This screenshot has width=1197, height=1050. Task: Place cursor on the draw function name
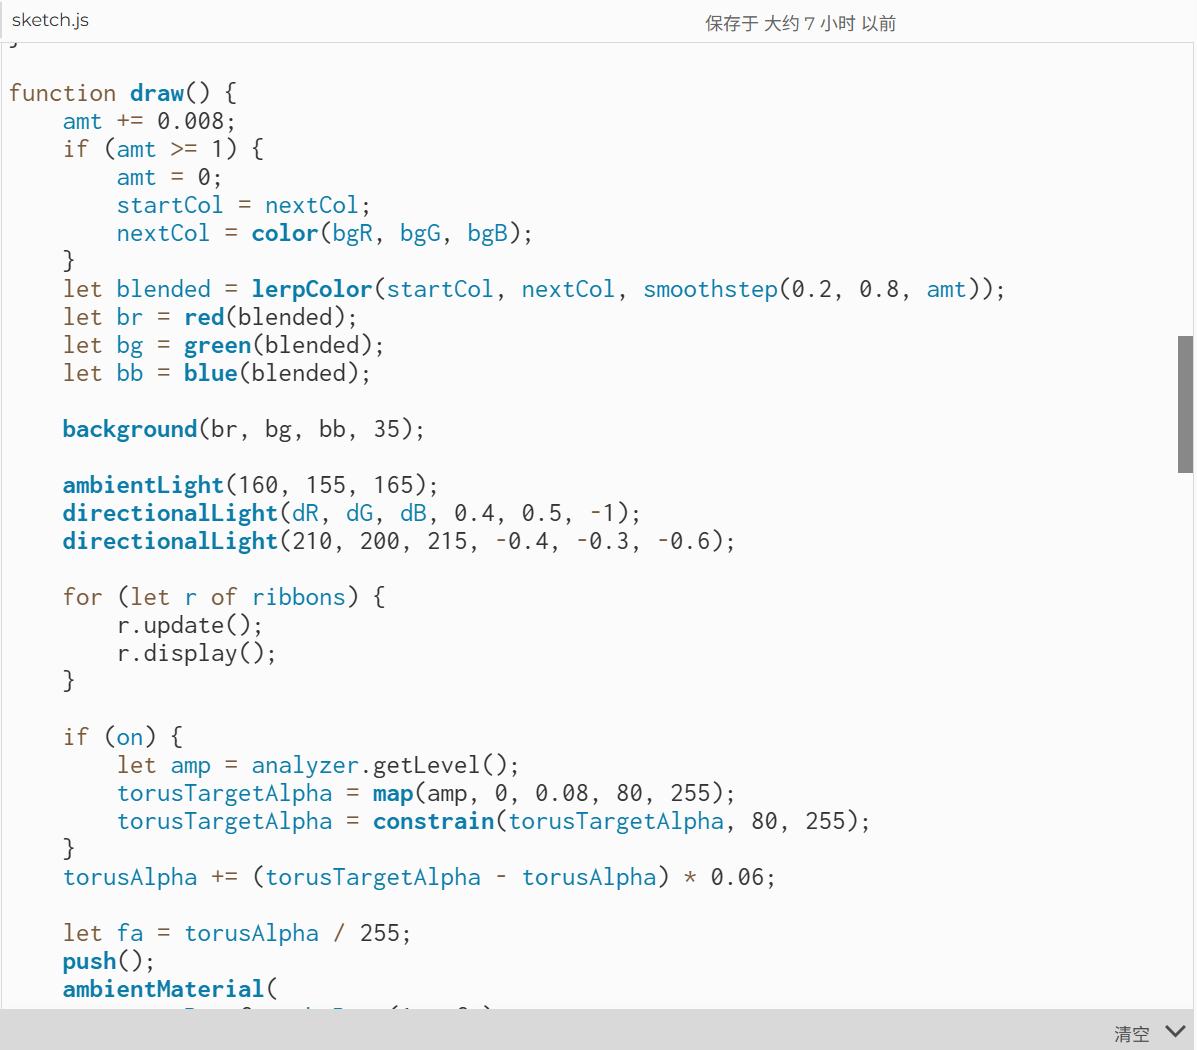(x=156, y=92)
